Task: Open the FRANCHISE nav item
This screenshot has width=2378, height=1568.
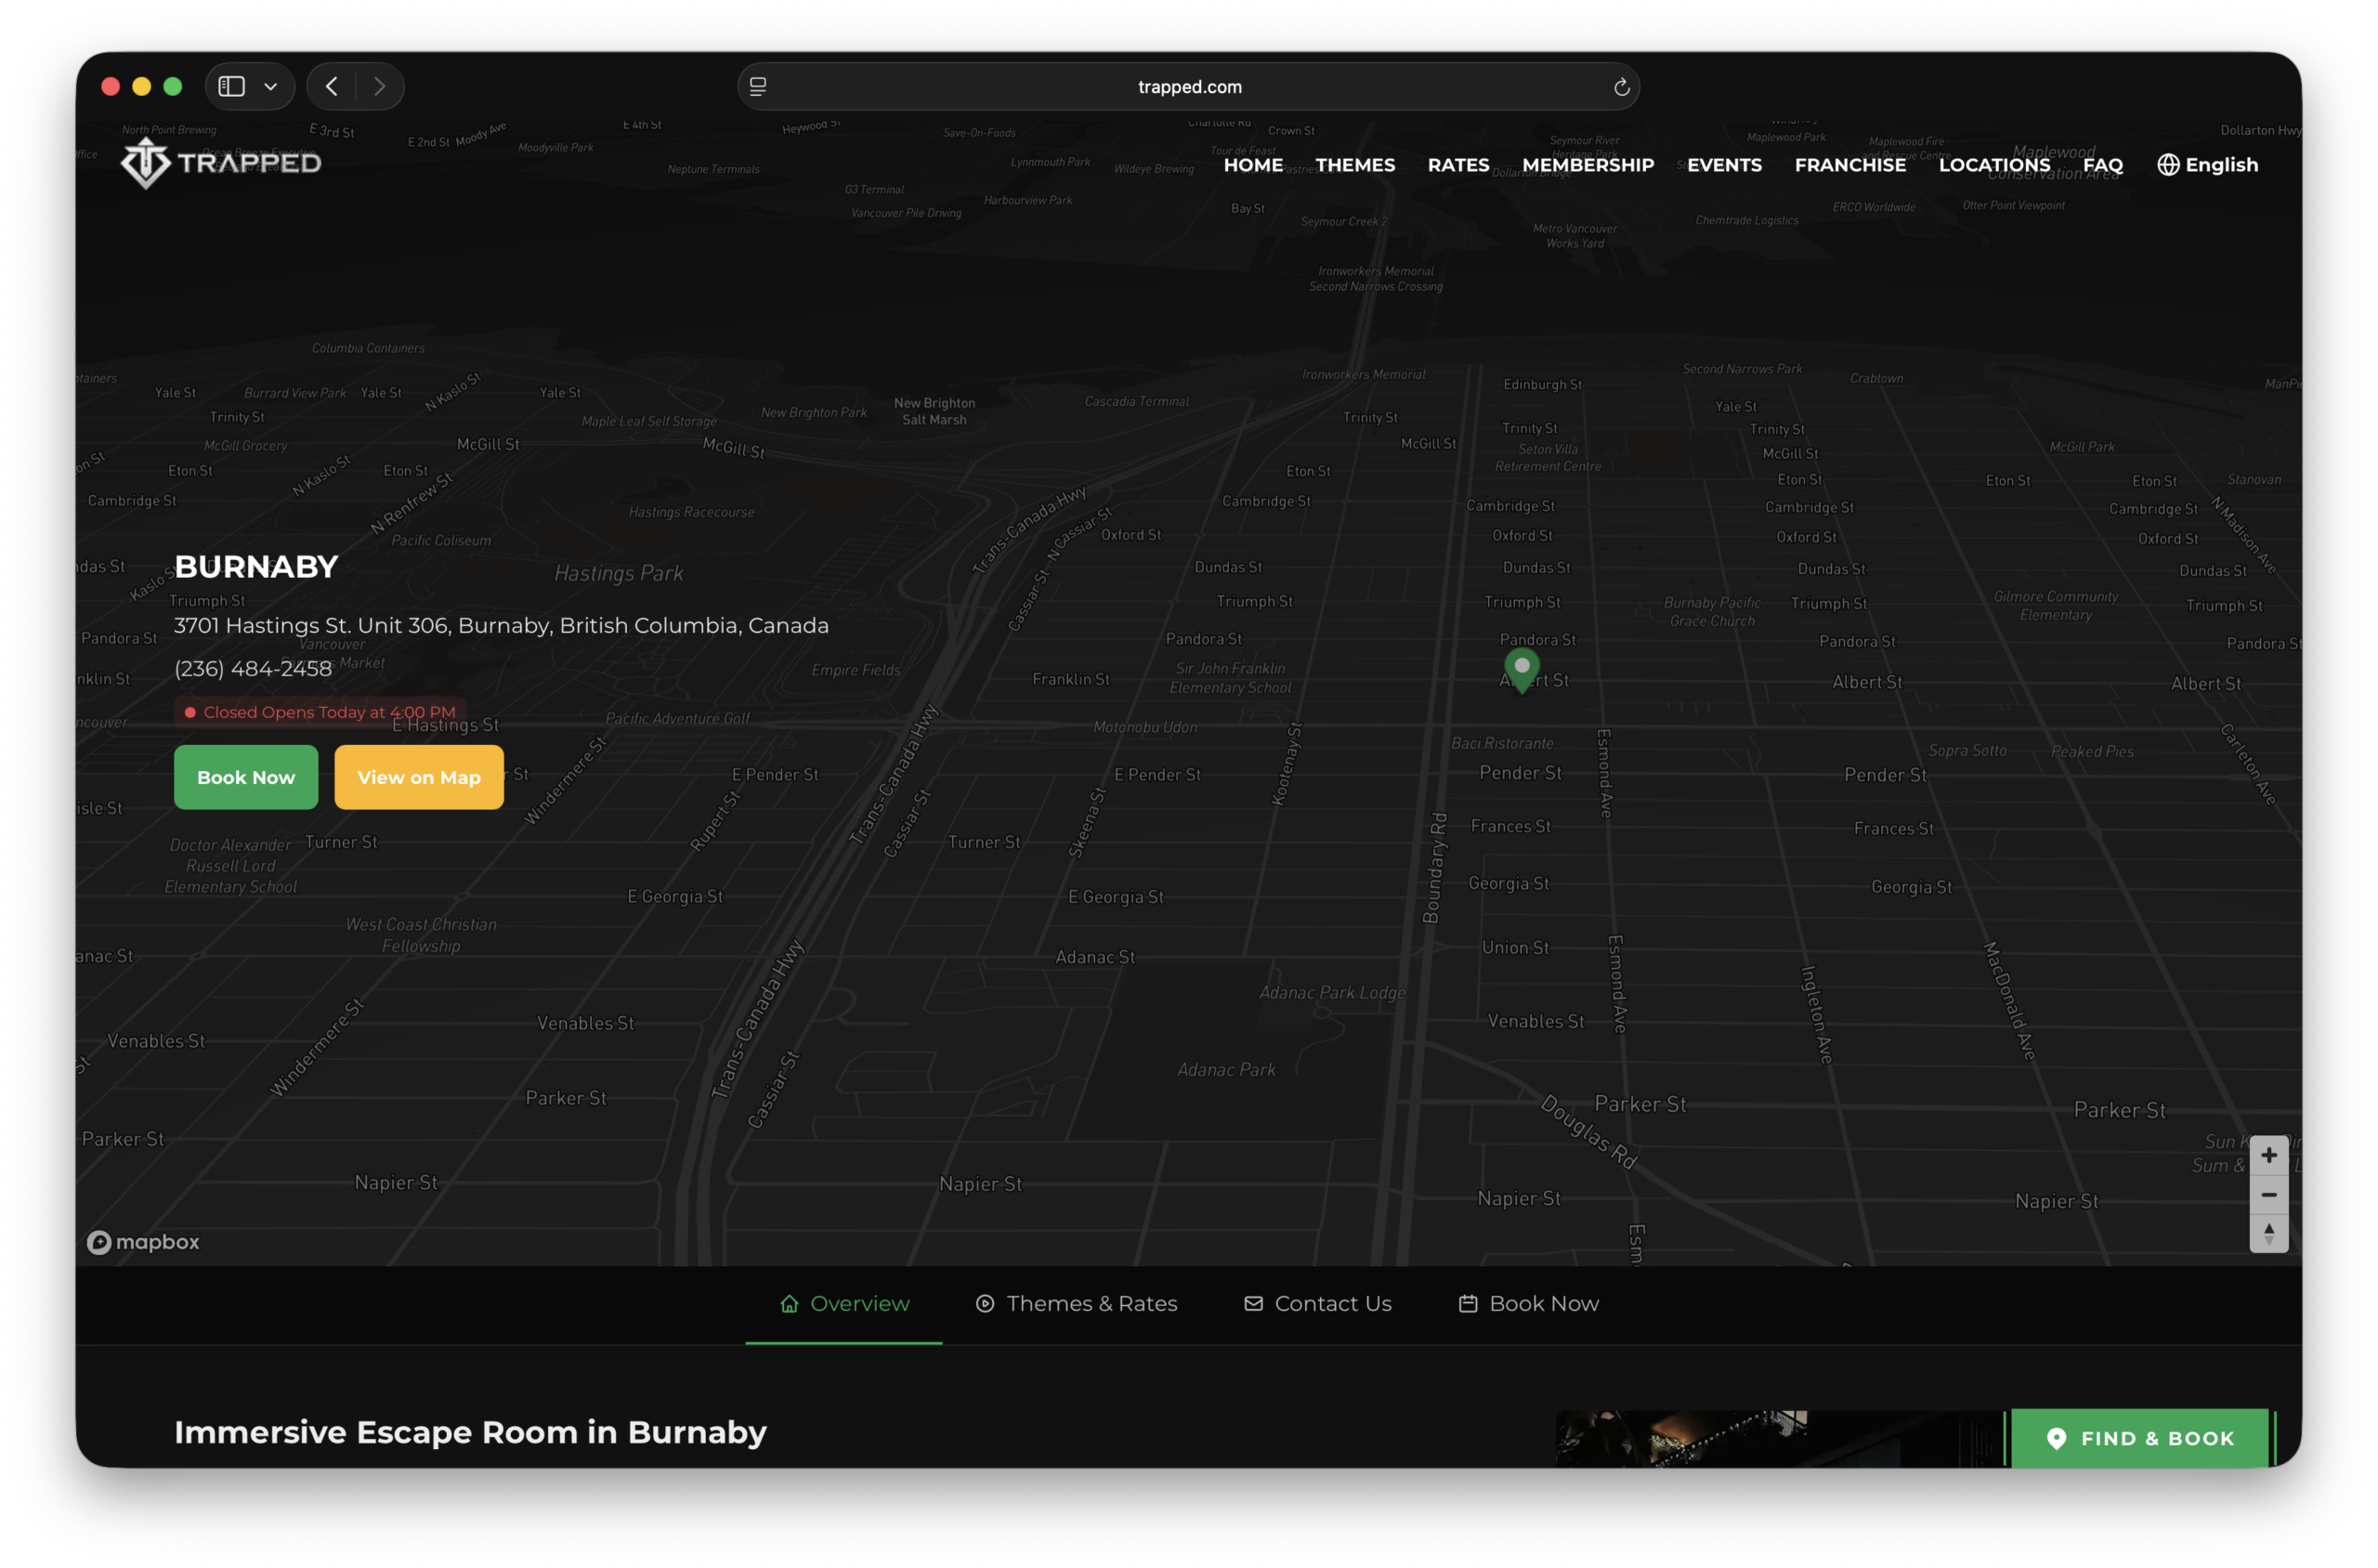Action: (1850, 165)
